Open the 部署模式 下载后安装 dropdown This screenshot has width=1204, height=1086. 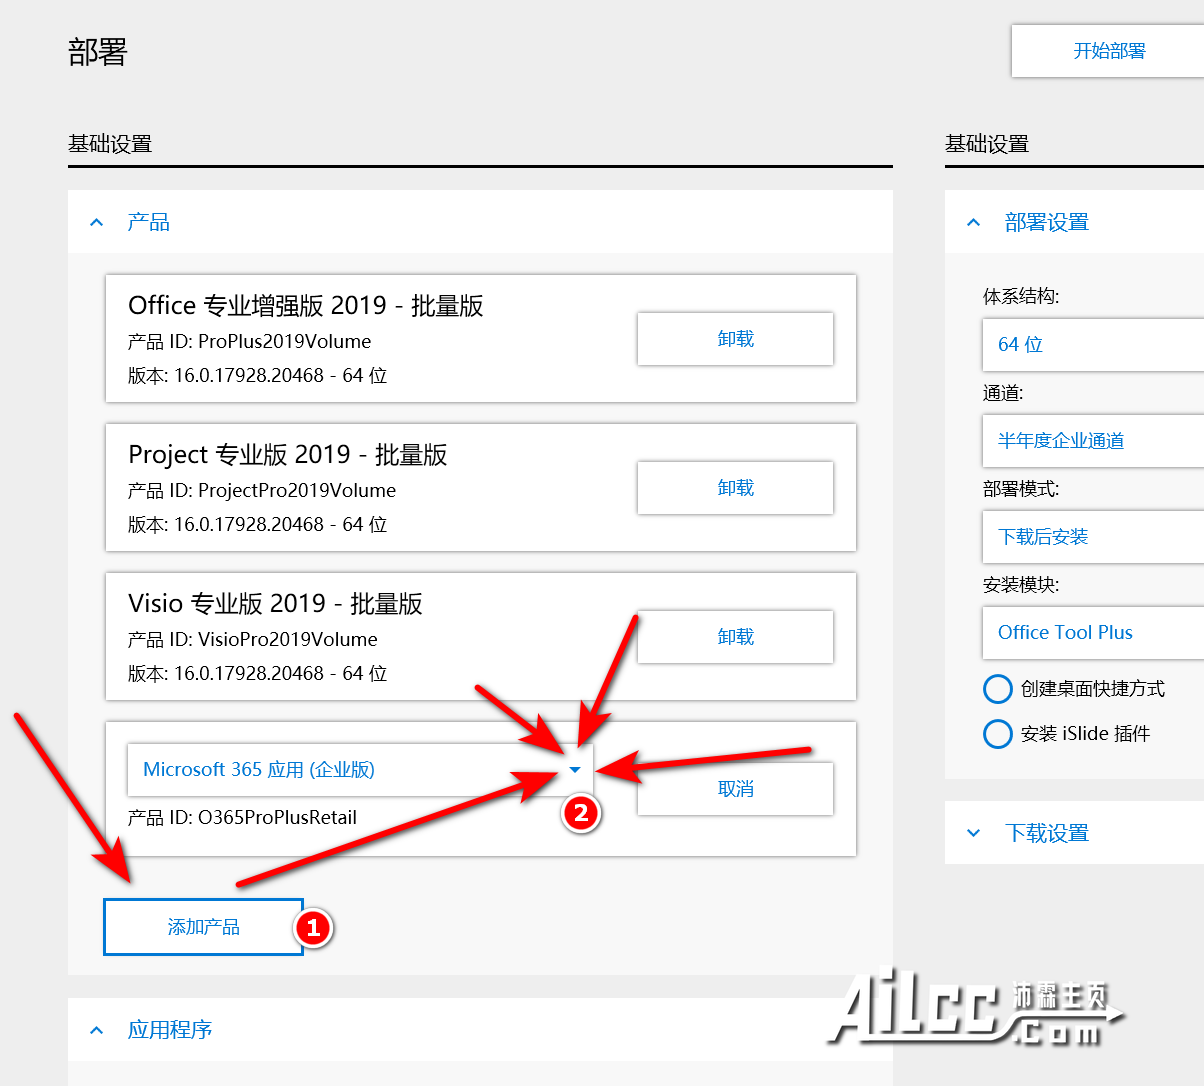[x=1093, y=537]
